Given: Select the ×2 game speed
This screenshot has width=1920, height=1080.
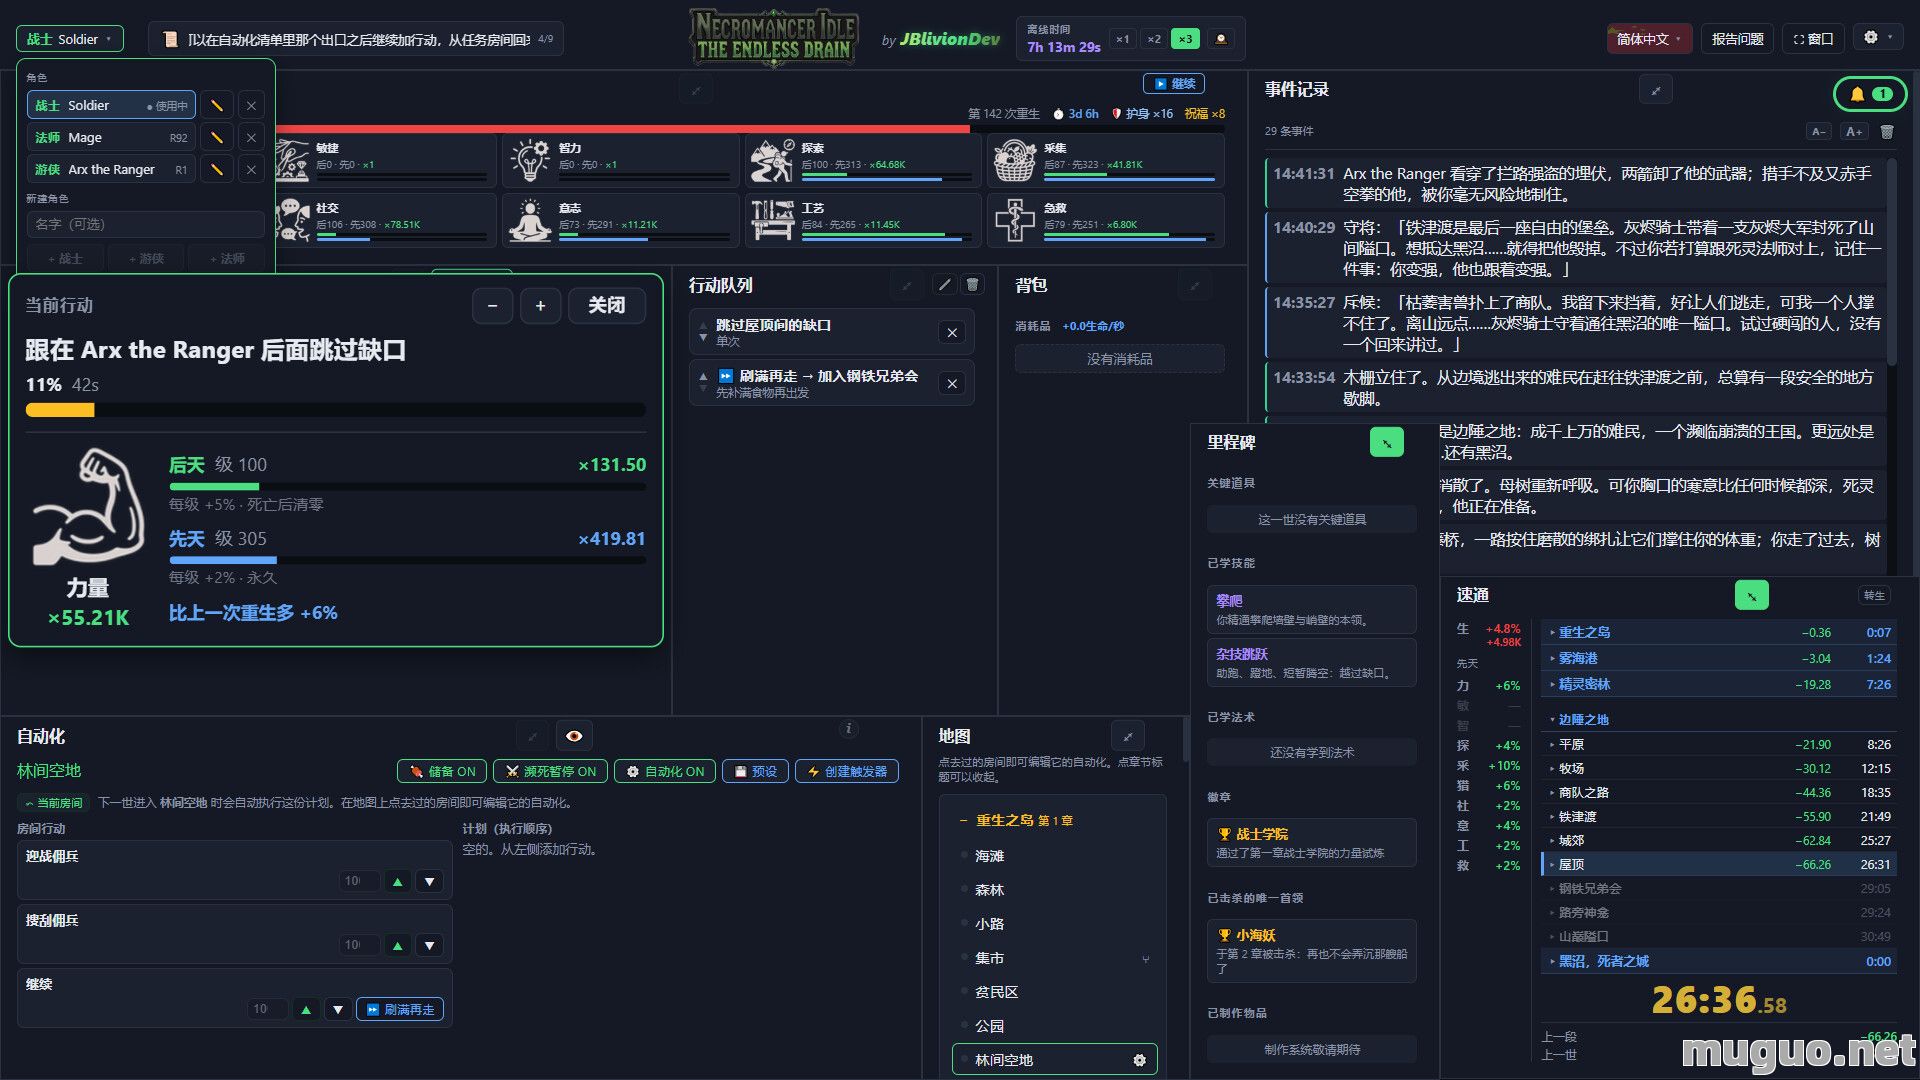Looking at the screenshot, I should (x=1154, y=39).
